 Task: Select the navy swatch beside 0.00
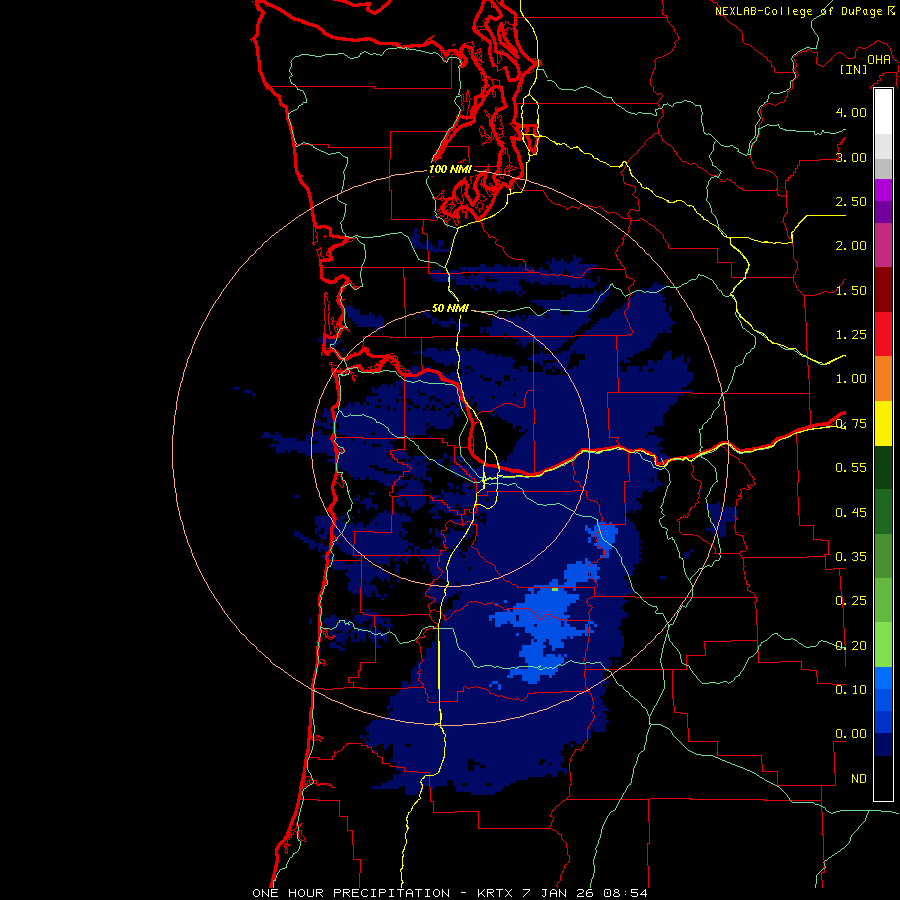(883, 744)
